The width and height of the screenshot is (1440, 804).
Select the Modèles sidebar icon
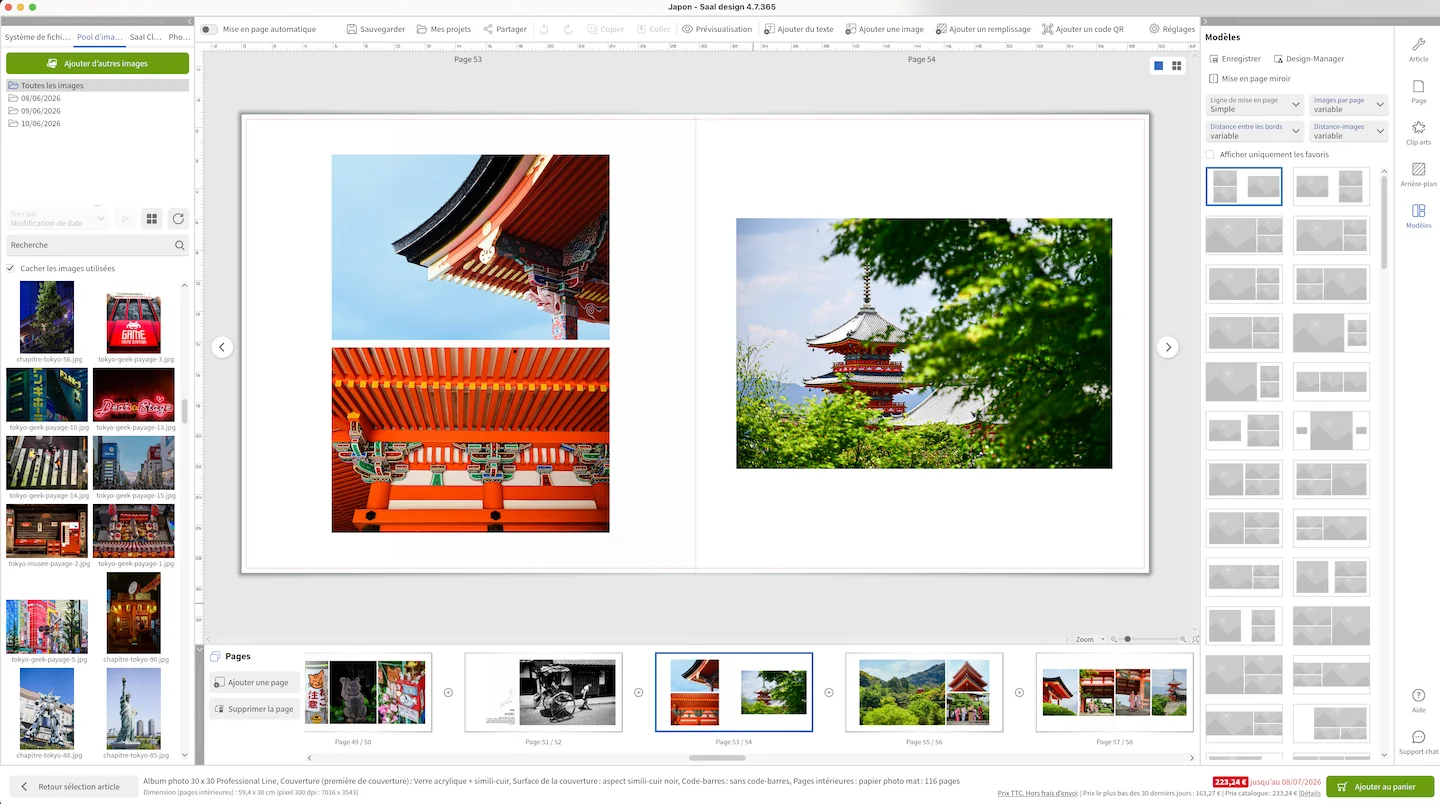point(1418,217)
